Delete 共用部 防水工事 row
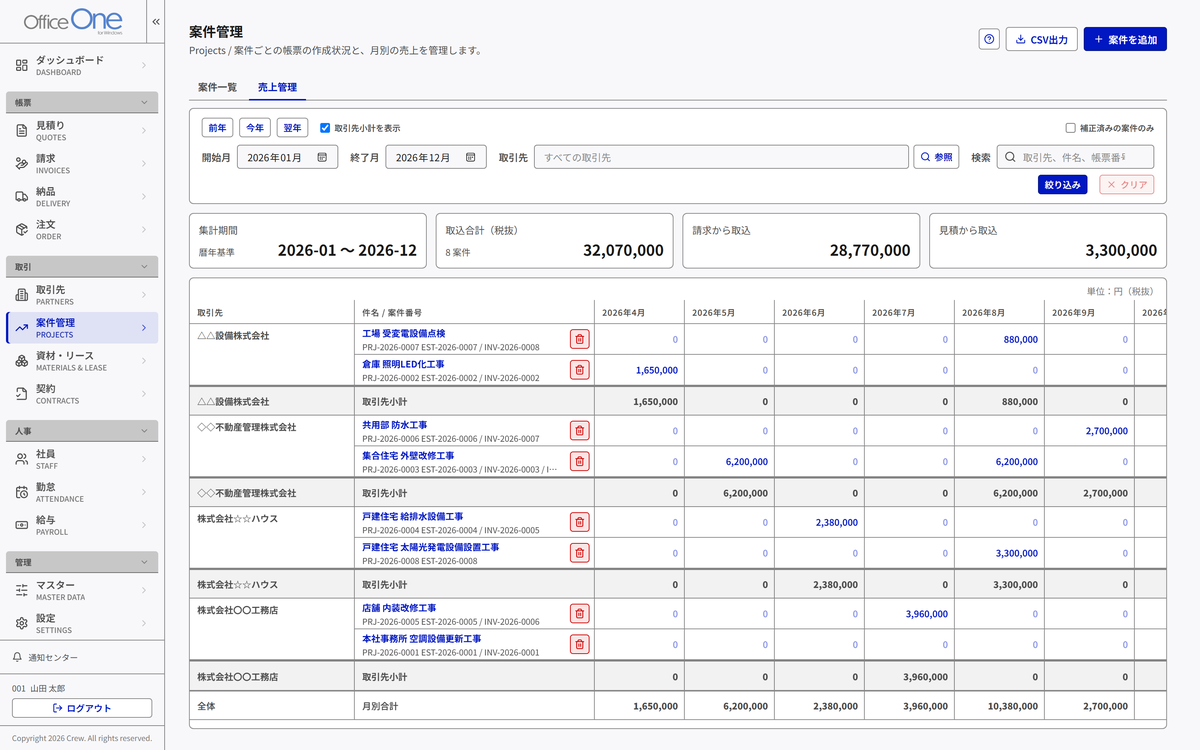Image resolution: width=1200 pixels, height=750 pixels. click(579, 431)
